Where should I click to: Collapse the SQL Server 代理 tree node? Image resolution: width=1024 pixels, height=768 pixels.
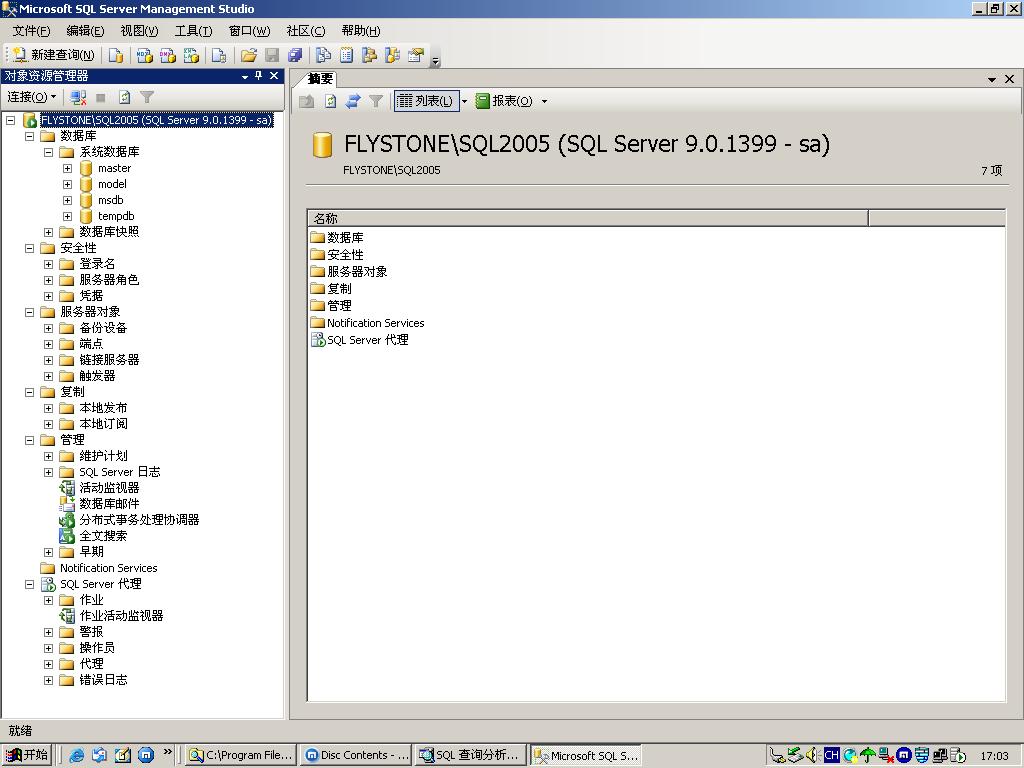[29, 584]
